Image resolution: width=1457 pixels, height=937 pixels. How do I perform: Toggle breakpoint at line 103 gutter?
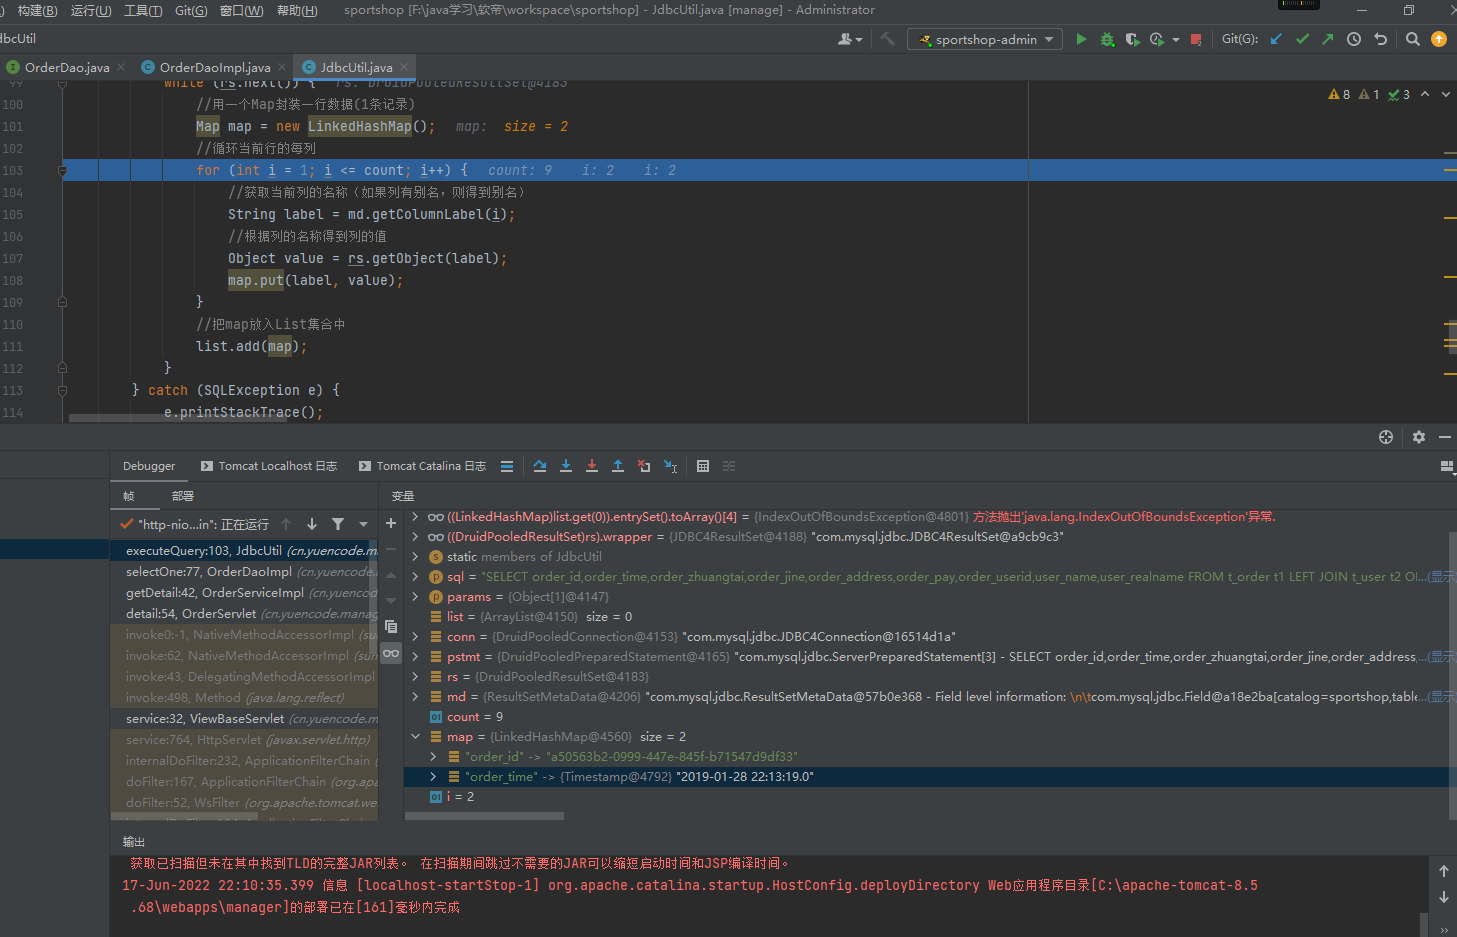coord(62,170)
